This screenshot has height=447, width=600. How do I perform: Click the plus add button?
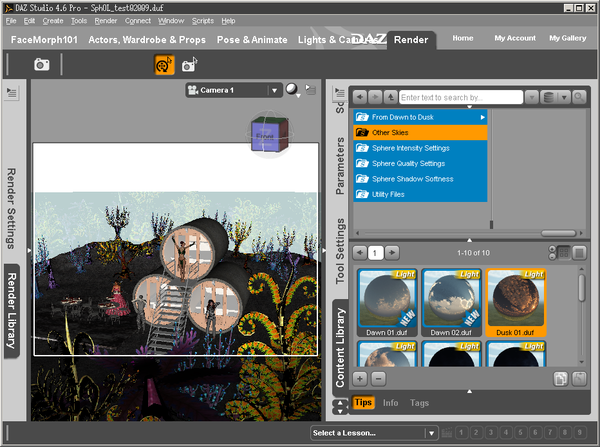pos(360,379)
